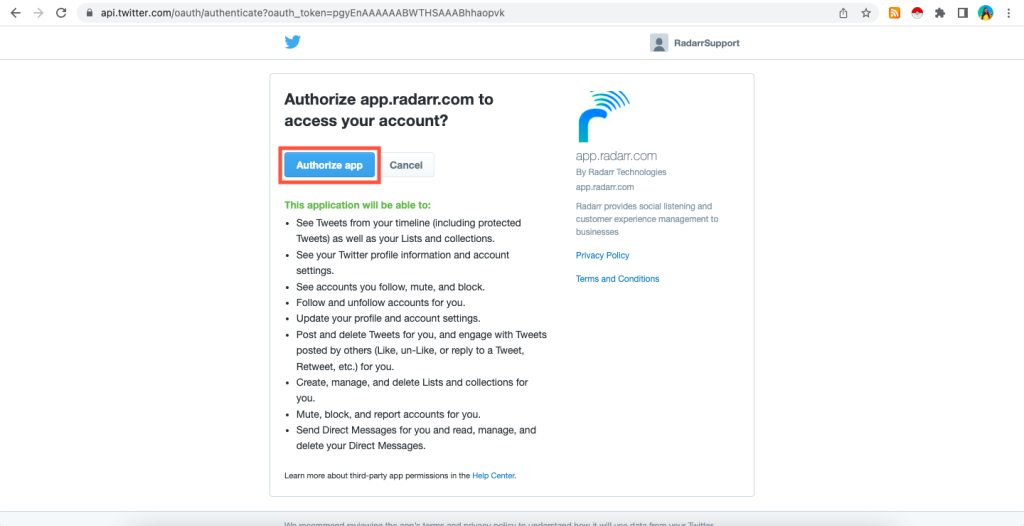
Task: Reload the page with refresh icon
Action: [61, 13]
